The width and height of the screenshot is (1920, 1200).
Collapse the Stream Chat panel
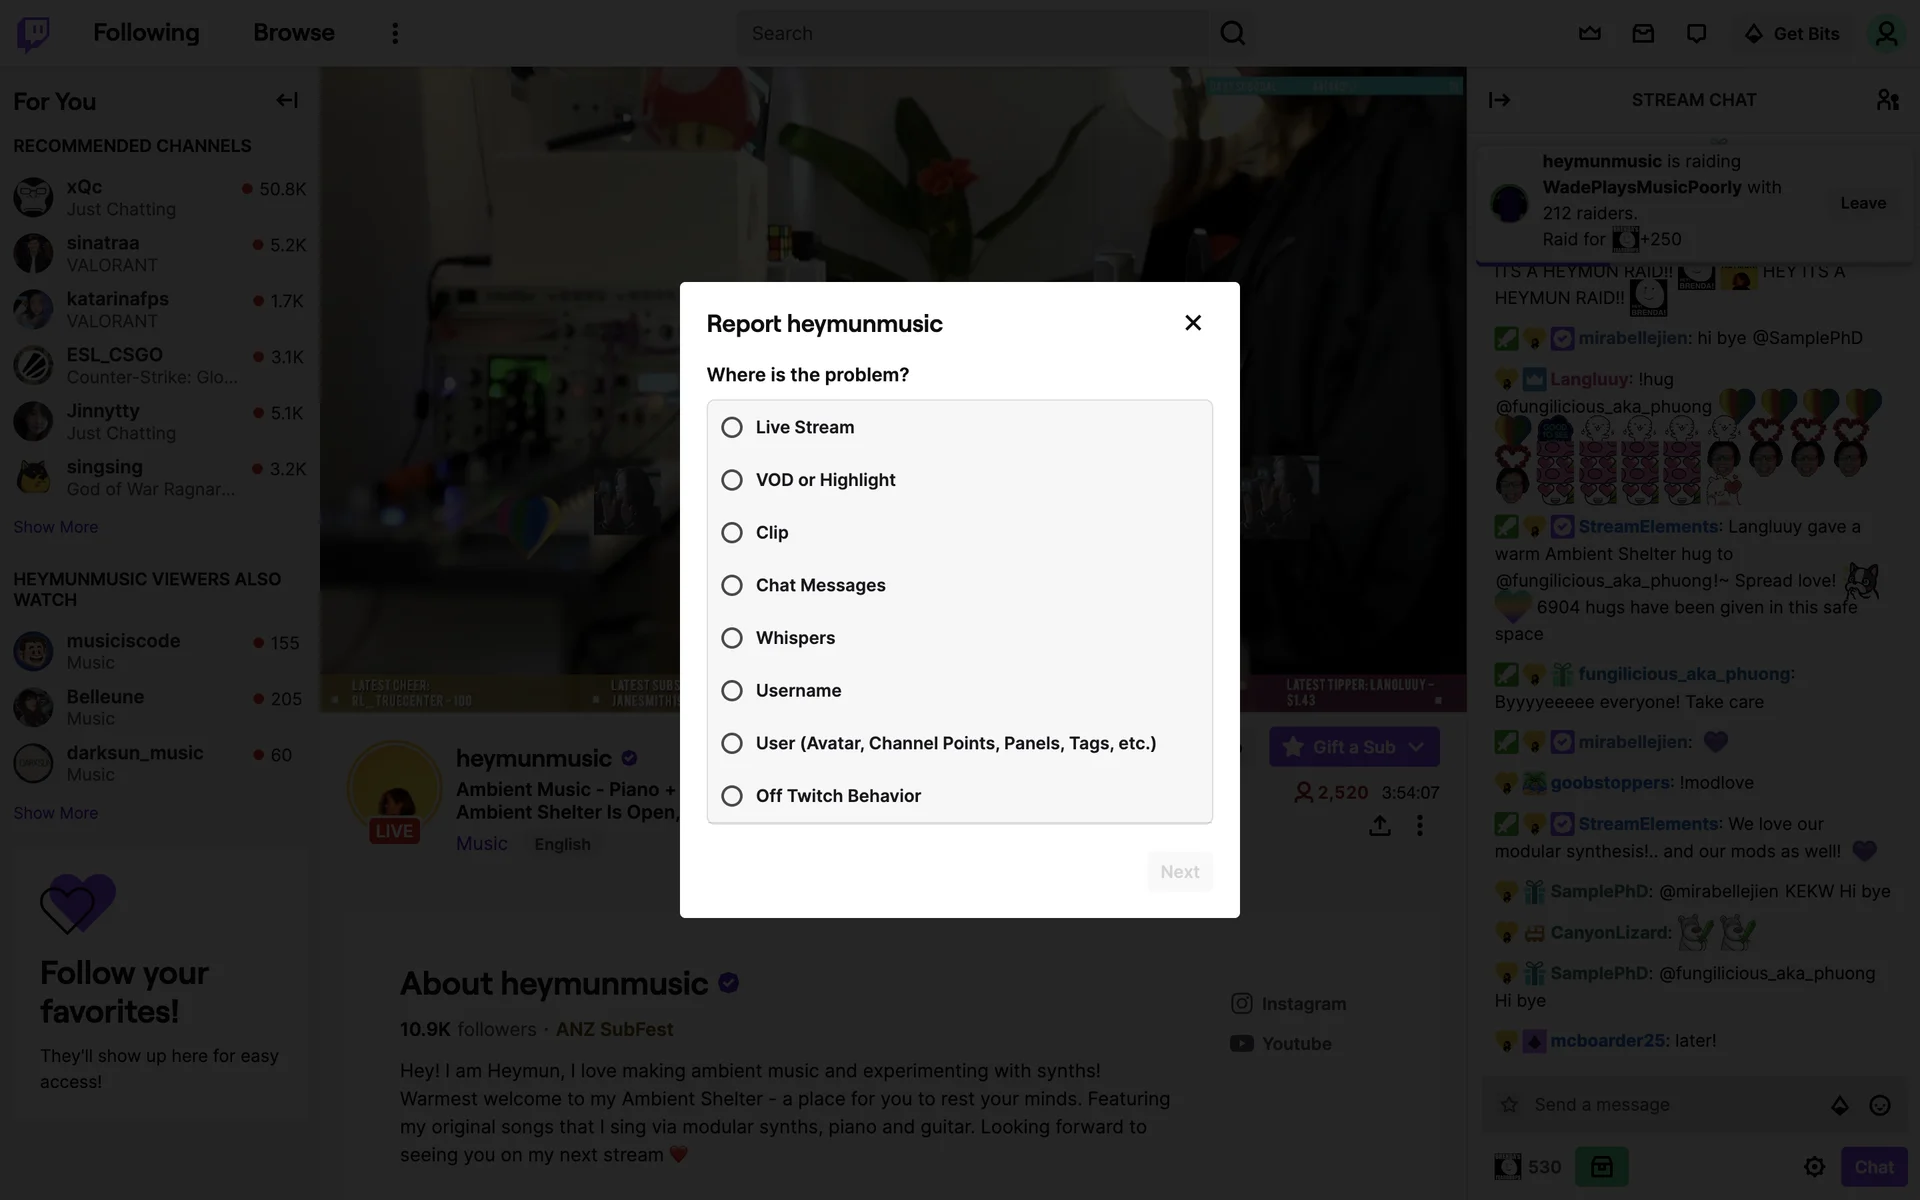coord(1499,100)
